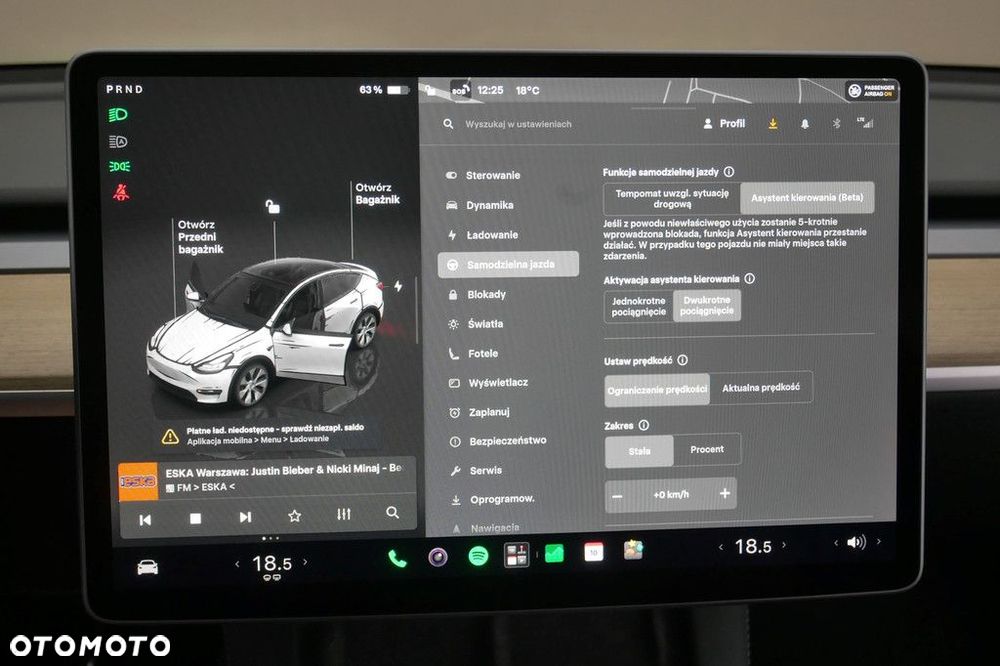Decrease speed offset with minus button
The height and width of the screenshot is (666, 1000).
(617, 496)
